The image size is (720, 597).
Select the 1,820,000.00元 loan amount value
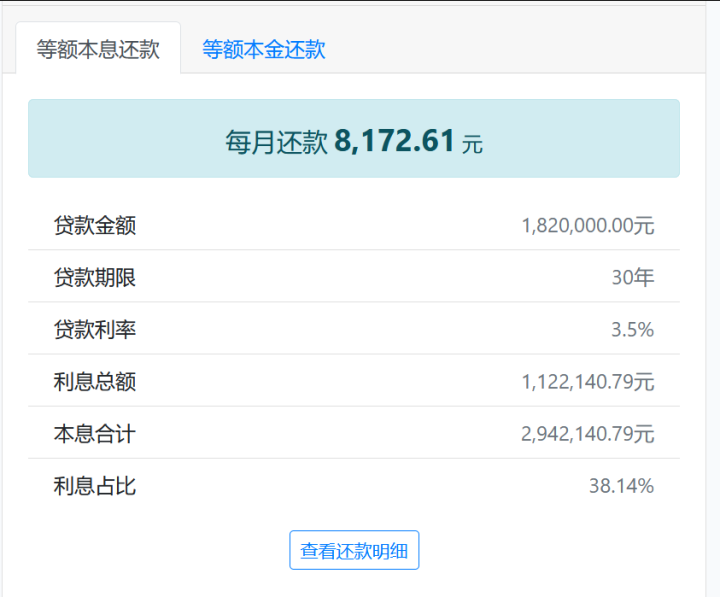pyautogui.click(x=588, y=225)
